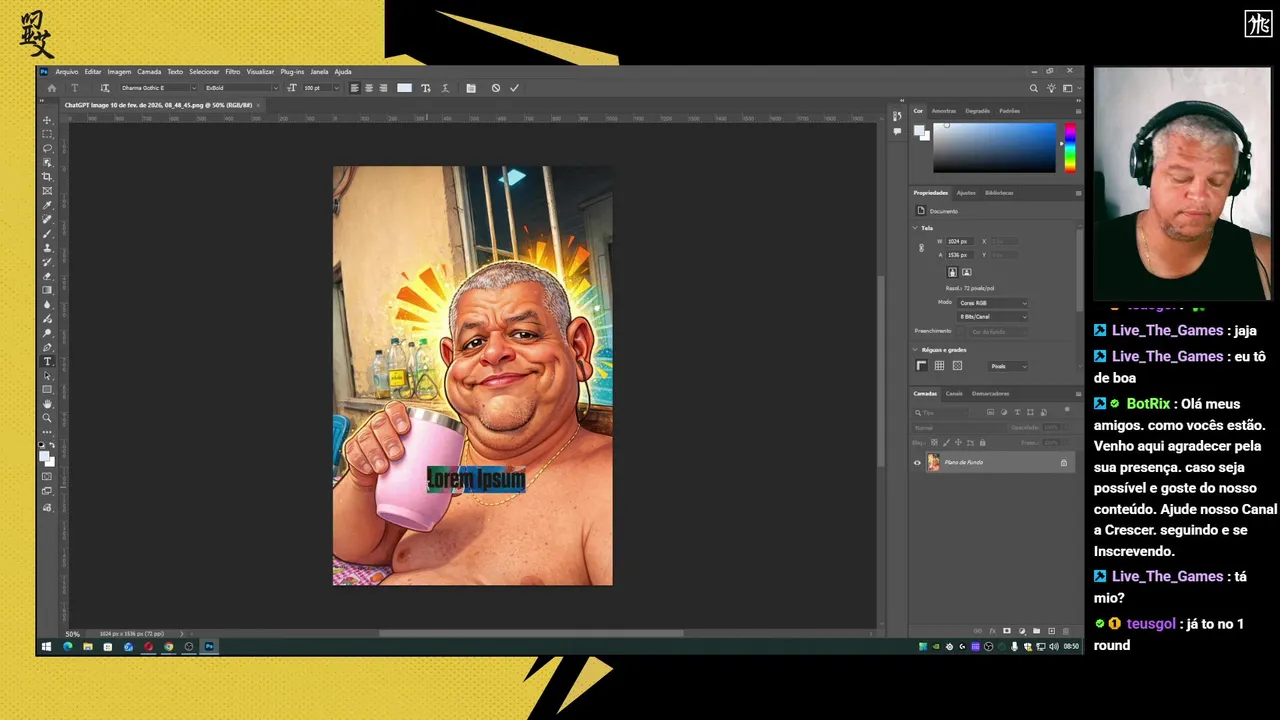Toggle text orientation in options bar
This screenshot has width=1280, height=720.
pos(105,88)
